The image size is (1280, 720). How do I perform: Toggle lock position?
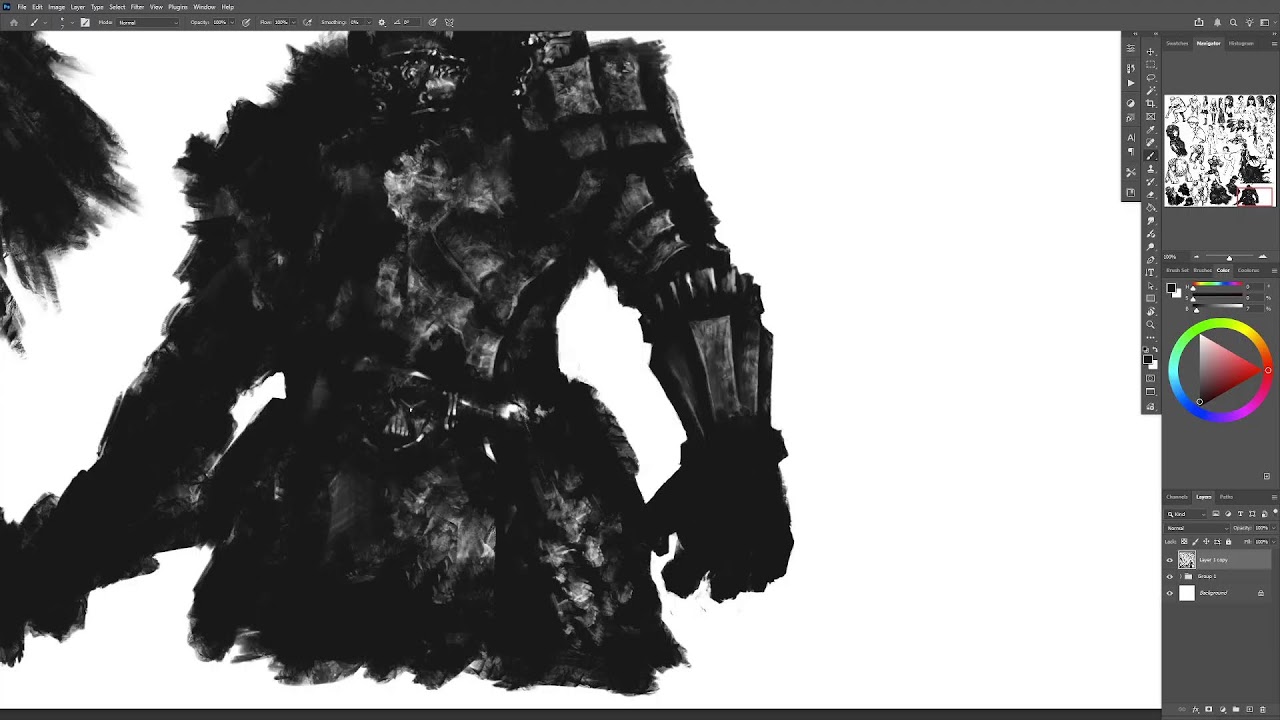coord(1206,541)
